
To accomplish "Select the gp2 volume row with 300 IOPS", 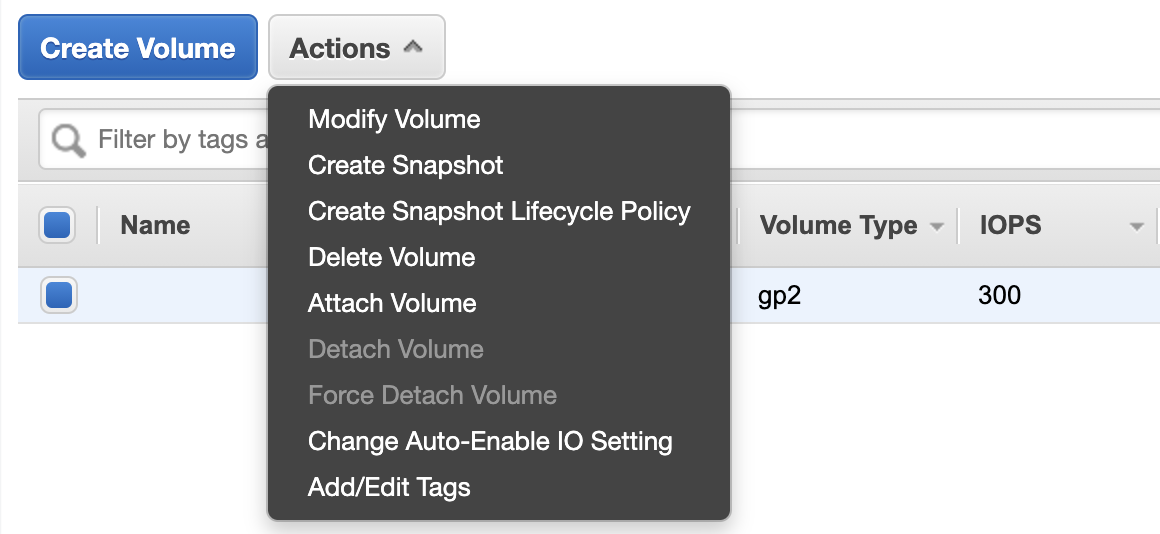I will pos(589,295).
